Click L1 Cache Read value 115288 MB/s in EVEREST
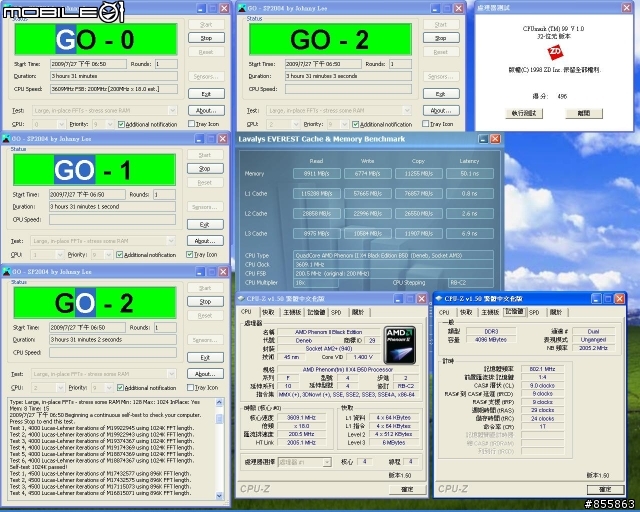Viewport: 640px width, 512px height. click(x=317, y=194)
